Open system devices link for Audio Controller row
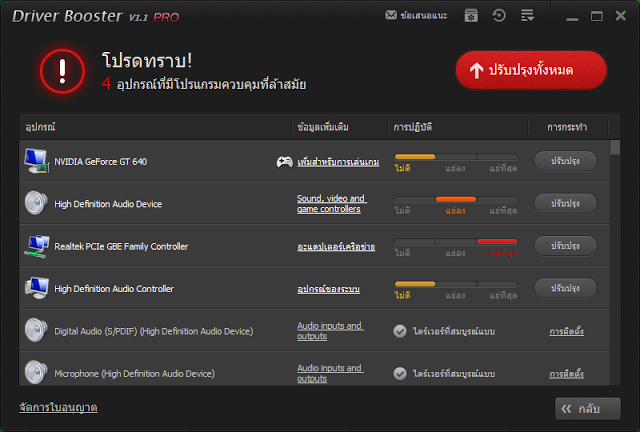This screenshot has width=640, height=432. 329,289
